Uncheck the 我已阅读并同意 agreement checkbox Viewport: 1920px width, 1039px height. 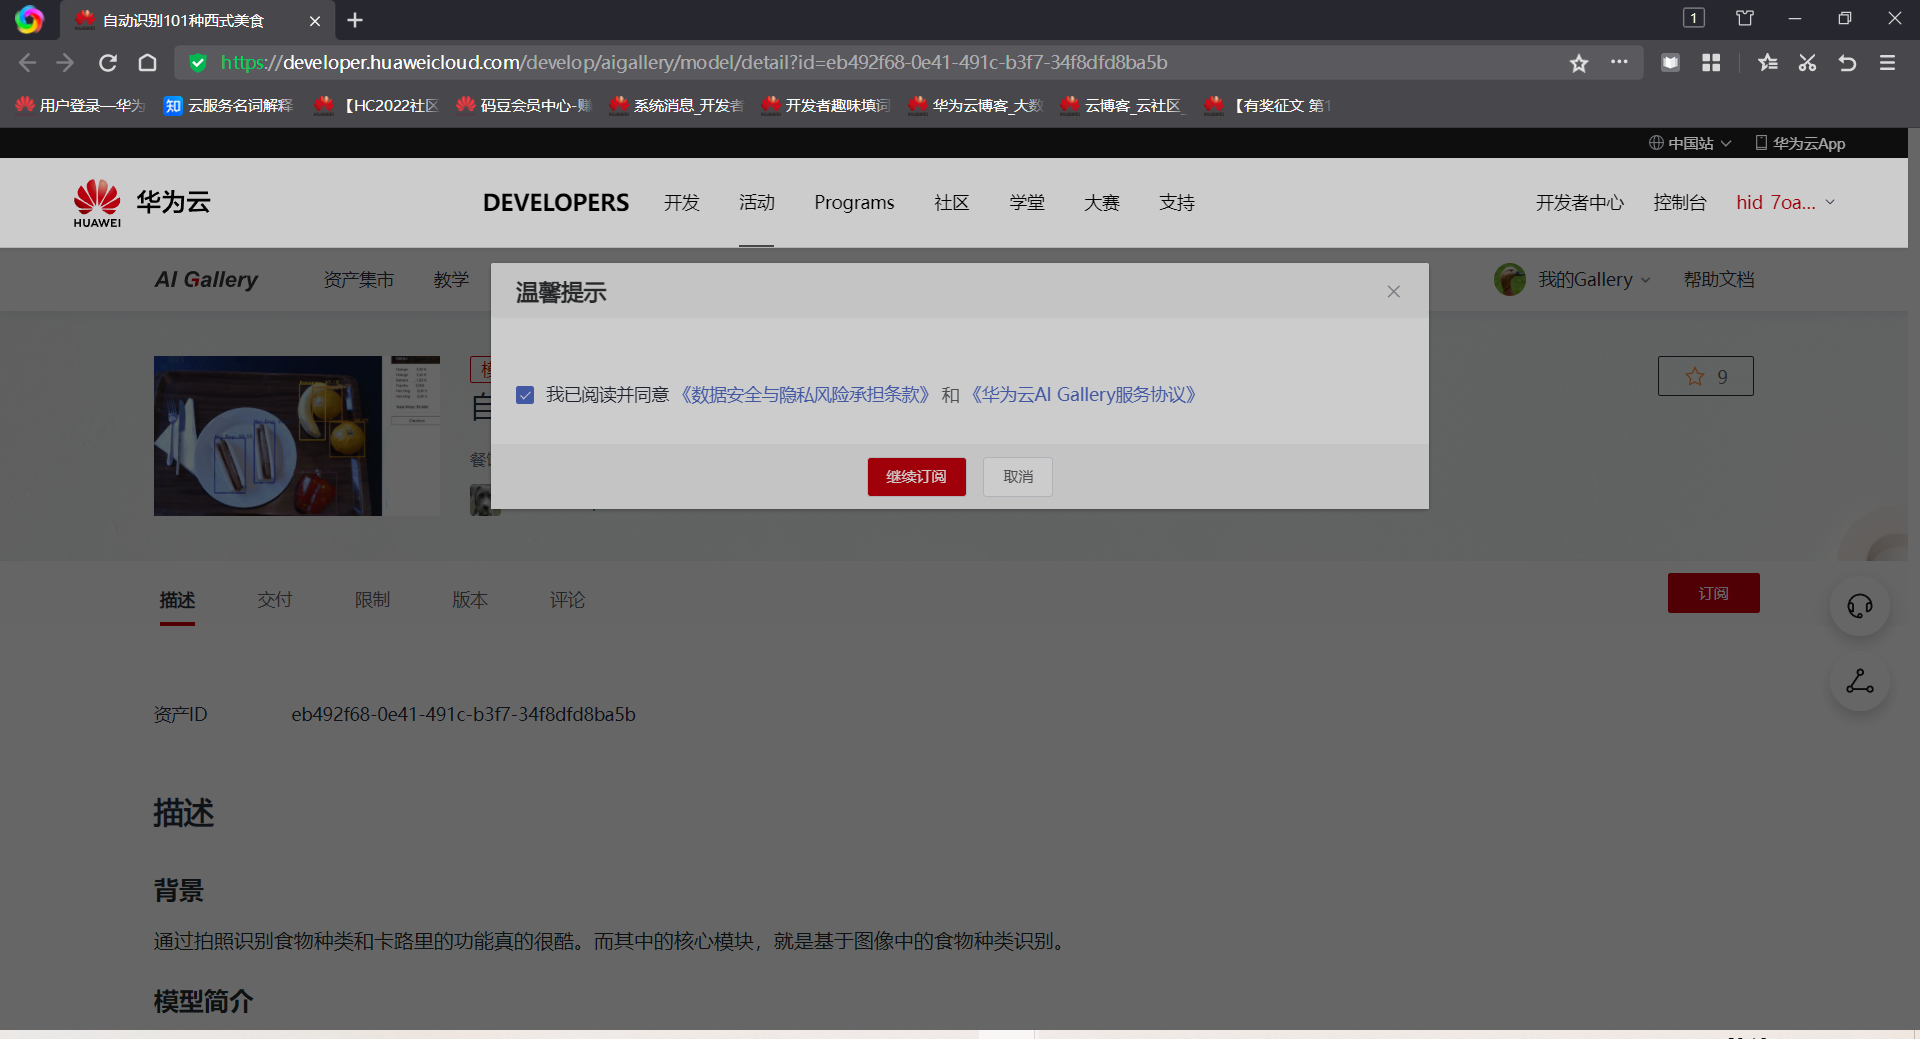coord(525,395)
